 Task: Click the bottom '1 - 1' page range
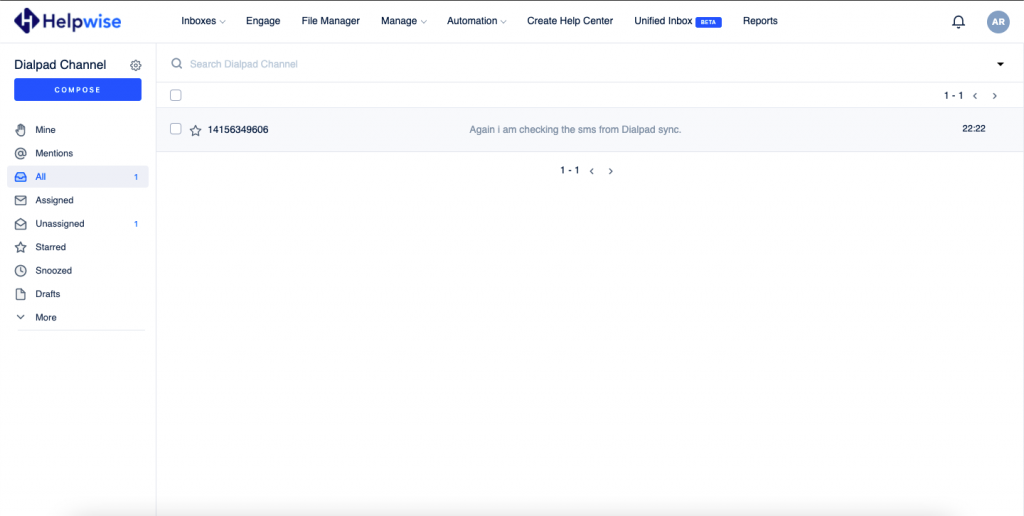569,170
